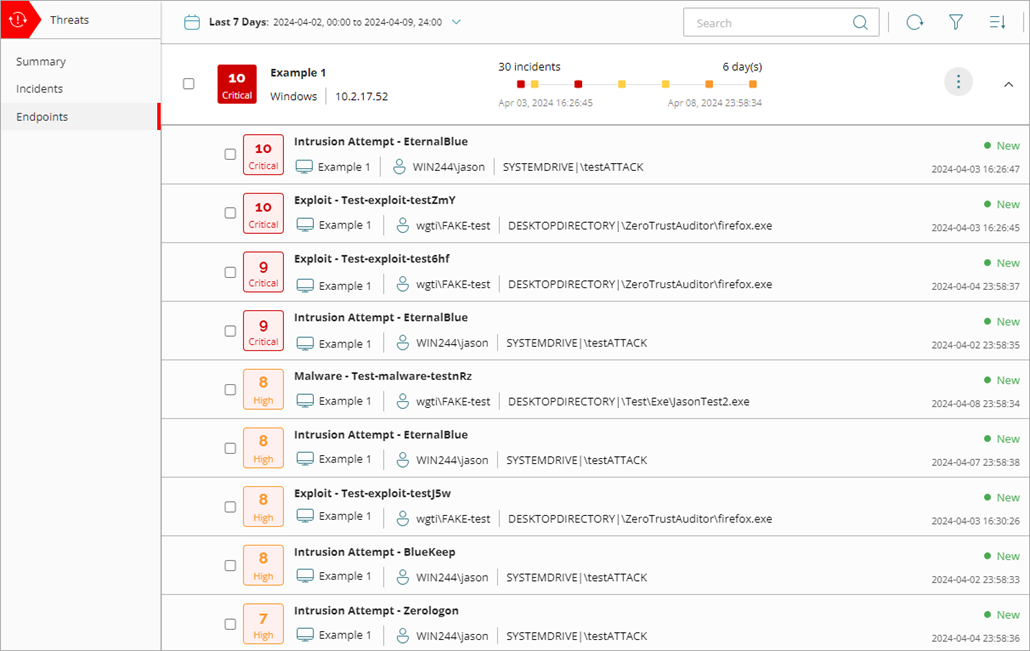Check the Malware Test-malware-testnRz row checkbox
This screenshot has width=1030, height=651.
coord(229,388)
